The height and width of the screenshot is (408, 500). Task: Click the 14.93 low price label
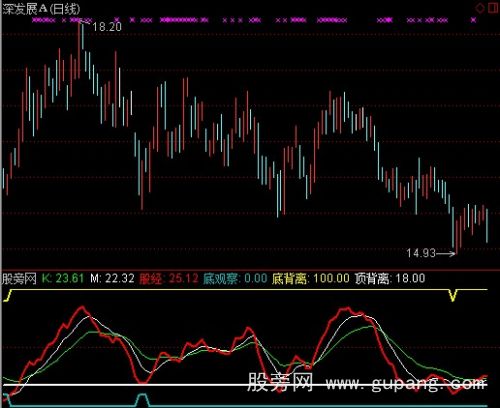tap(421, 253)
